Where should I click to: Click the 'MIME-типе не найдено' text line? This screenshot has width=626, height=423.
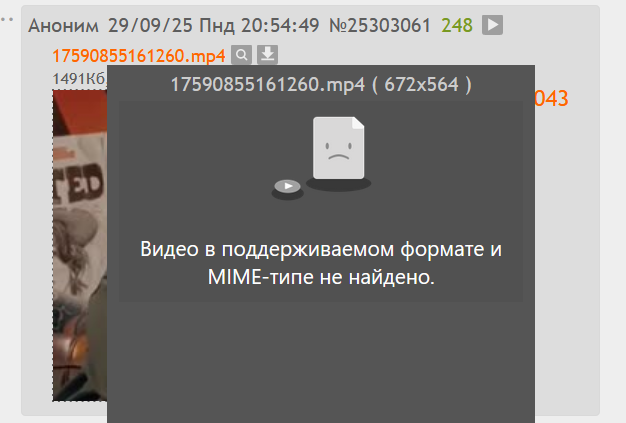(x=321, y=277)
